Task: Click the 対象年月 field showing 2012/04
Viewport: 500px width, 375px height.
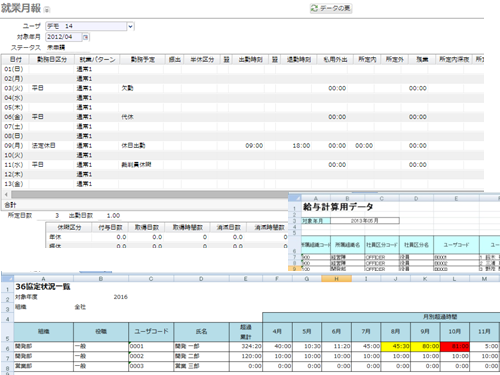Action: [64, 37]
